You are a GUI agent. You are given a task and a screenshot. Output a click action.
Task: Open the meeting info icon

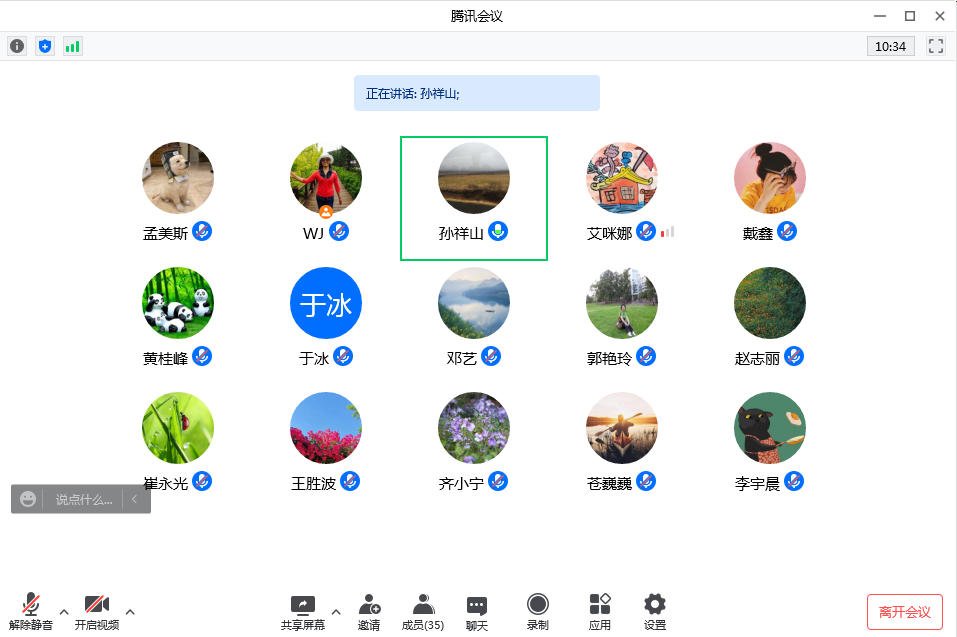[x=17, y=46]
